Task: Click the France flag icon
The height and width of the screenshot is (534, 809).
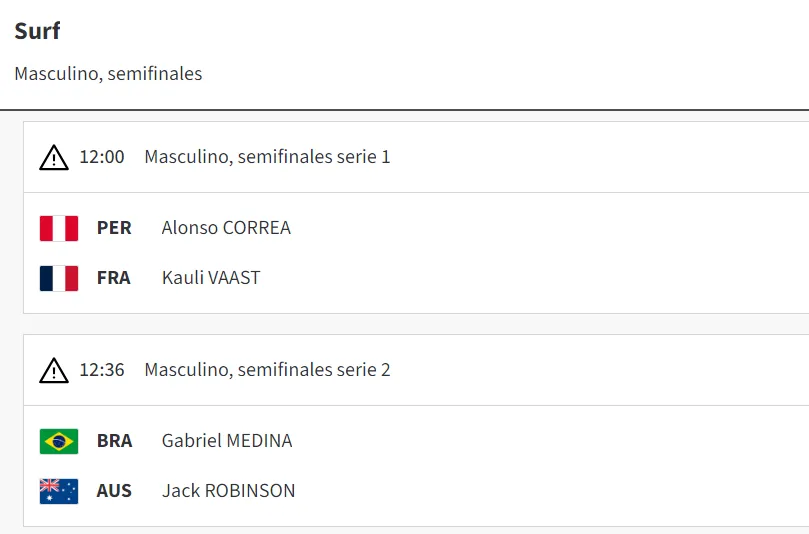Action: coord(59,278)
